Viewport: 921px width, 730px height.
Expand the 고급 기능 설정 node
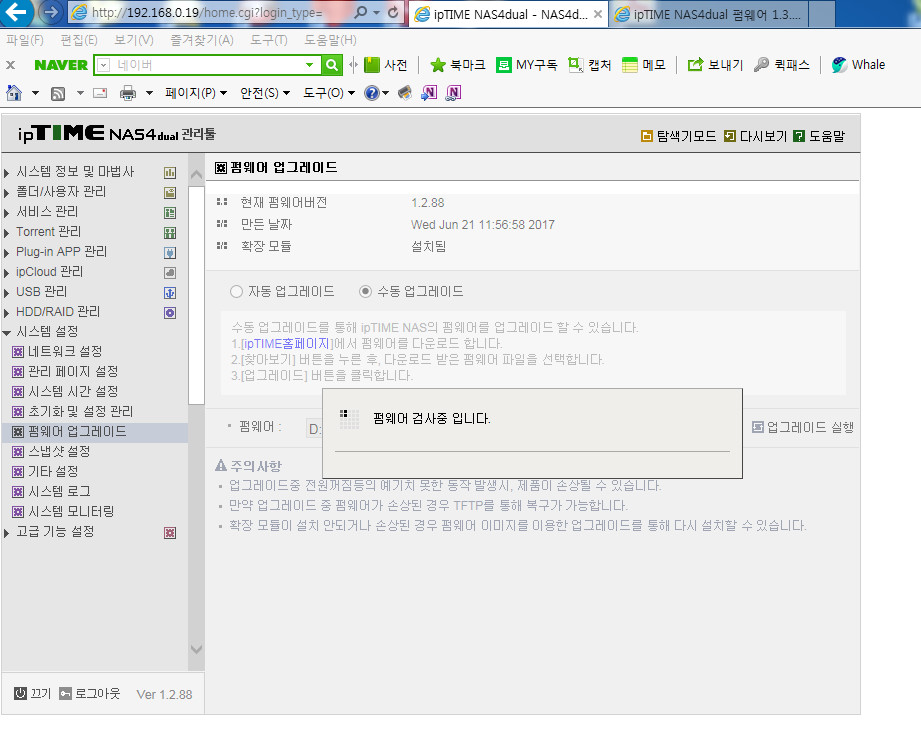coord(6,533)
